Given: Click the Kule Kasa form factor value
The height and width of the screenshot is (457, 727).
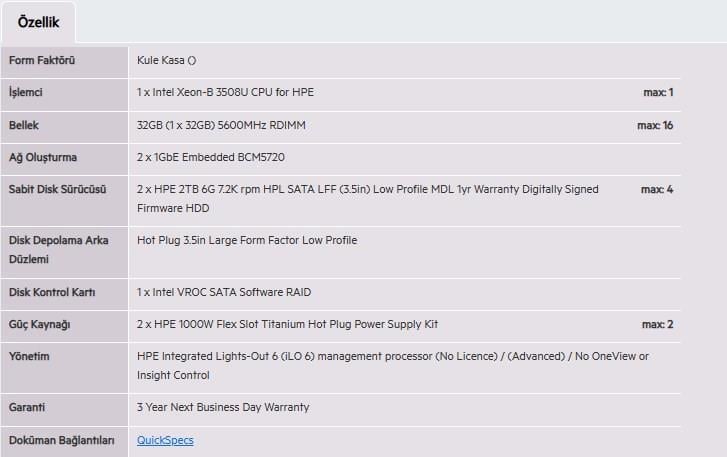Looking at the screenshot, I should click(x=166, y=61).
